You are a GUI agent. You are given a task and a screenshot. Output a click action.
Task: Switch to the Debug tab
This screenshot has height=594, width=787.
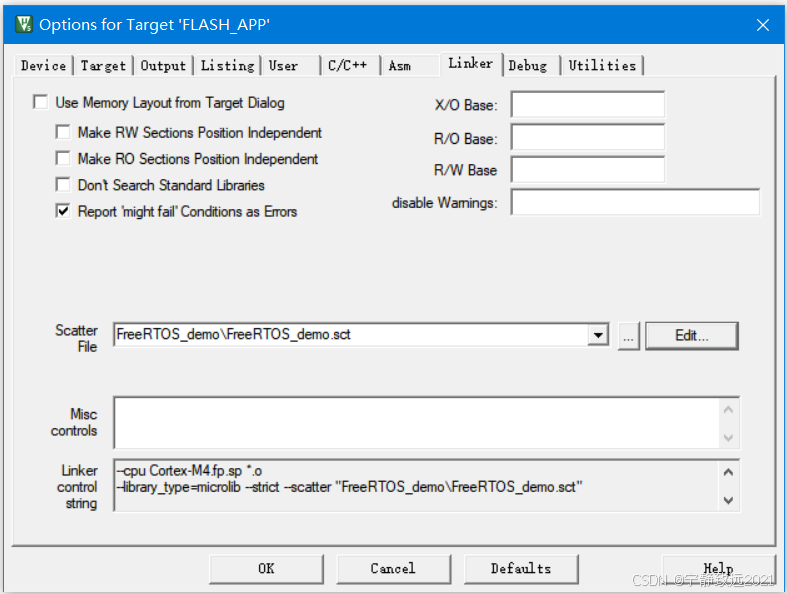(x=531, y=66)
